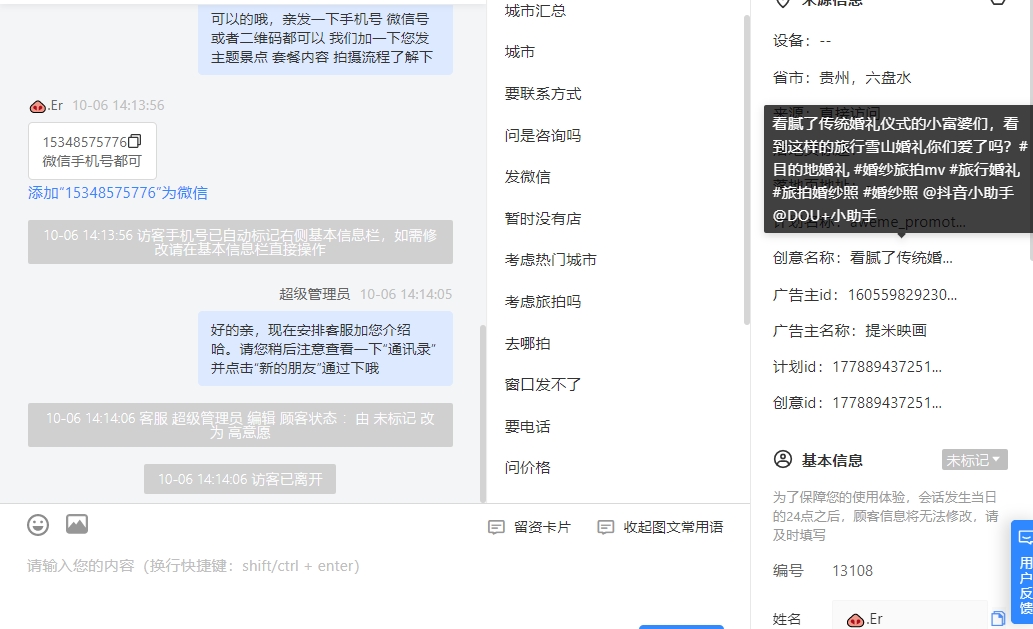Click the 编号 value 13108
1033x629 pixels.
852,570
